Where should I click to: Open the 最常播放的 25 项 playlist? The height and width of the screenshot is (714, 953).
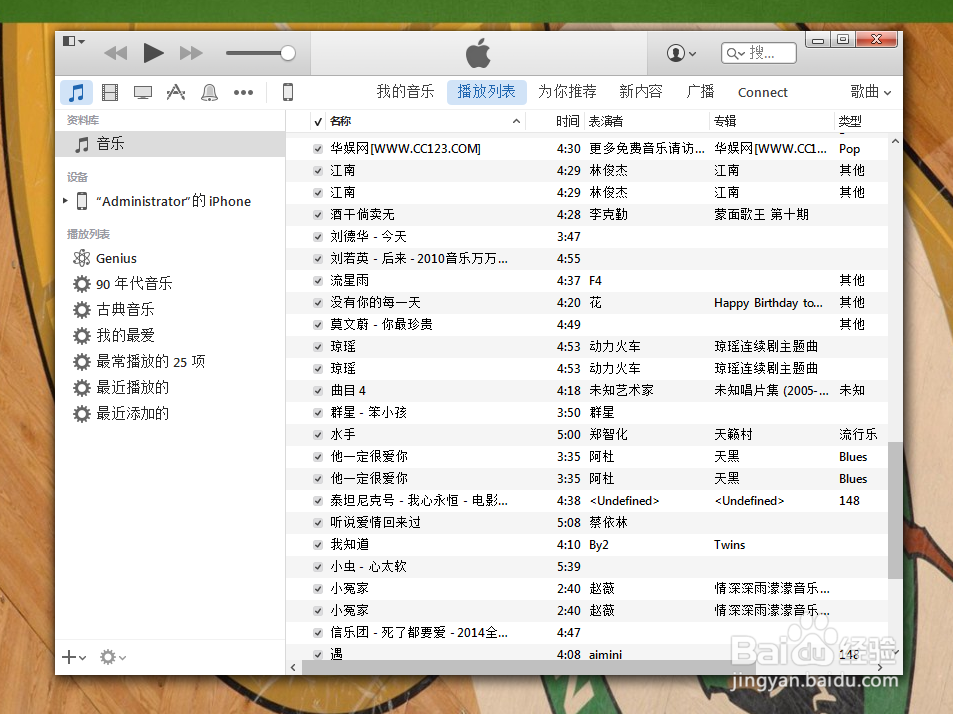point(151,362)
